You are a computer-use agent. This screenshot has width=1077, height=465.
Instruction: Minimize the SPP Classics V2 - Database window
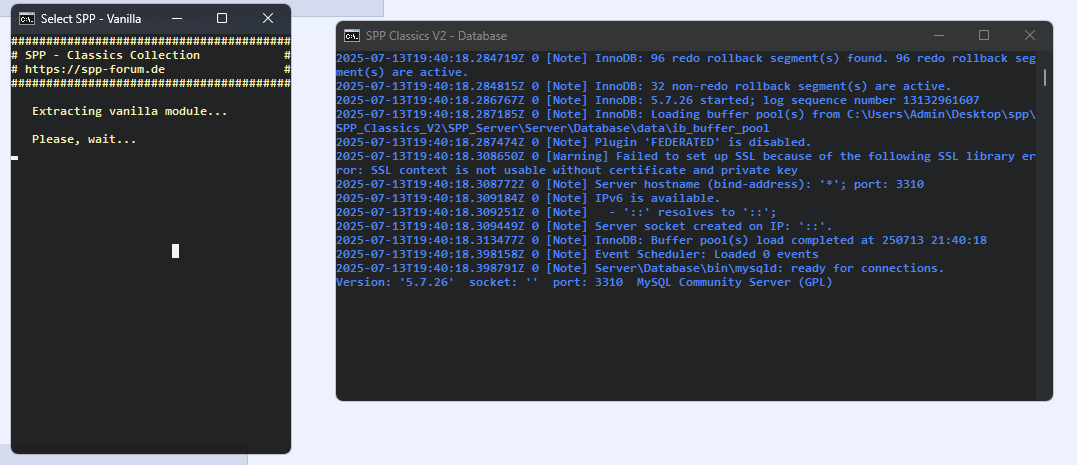click(938, 35)
